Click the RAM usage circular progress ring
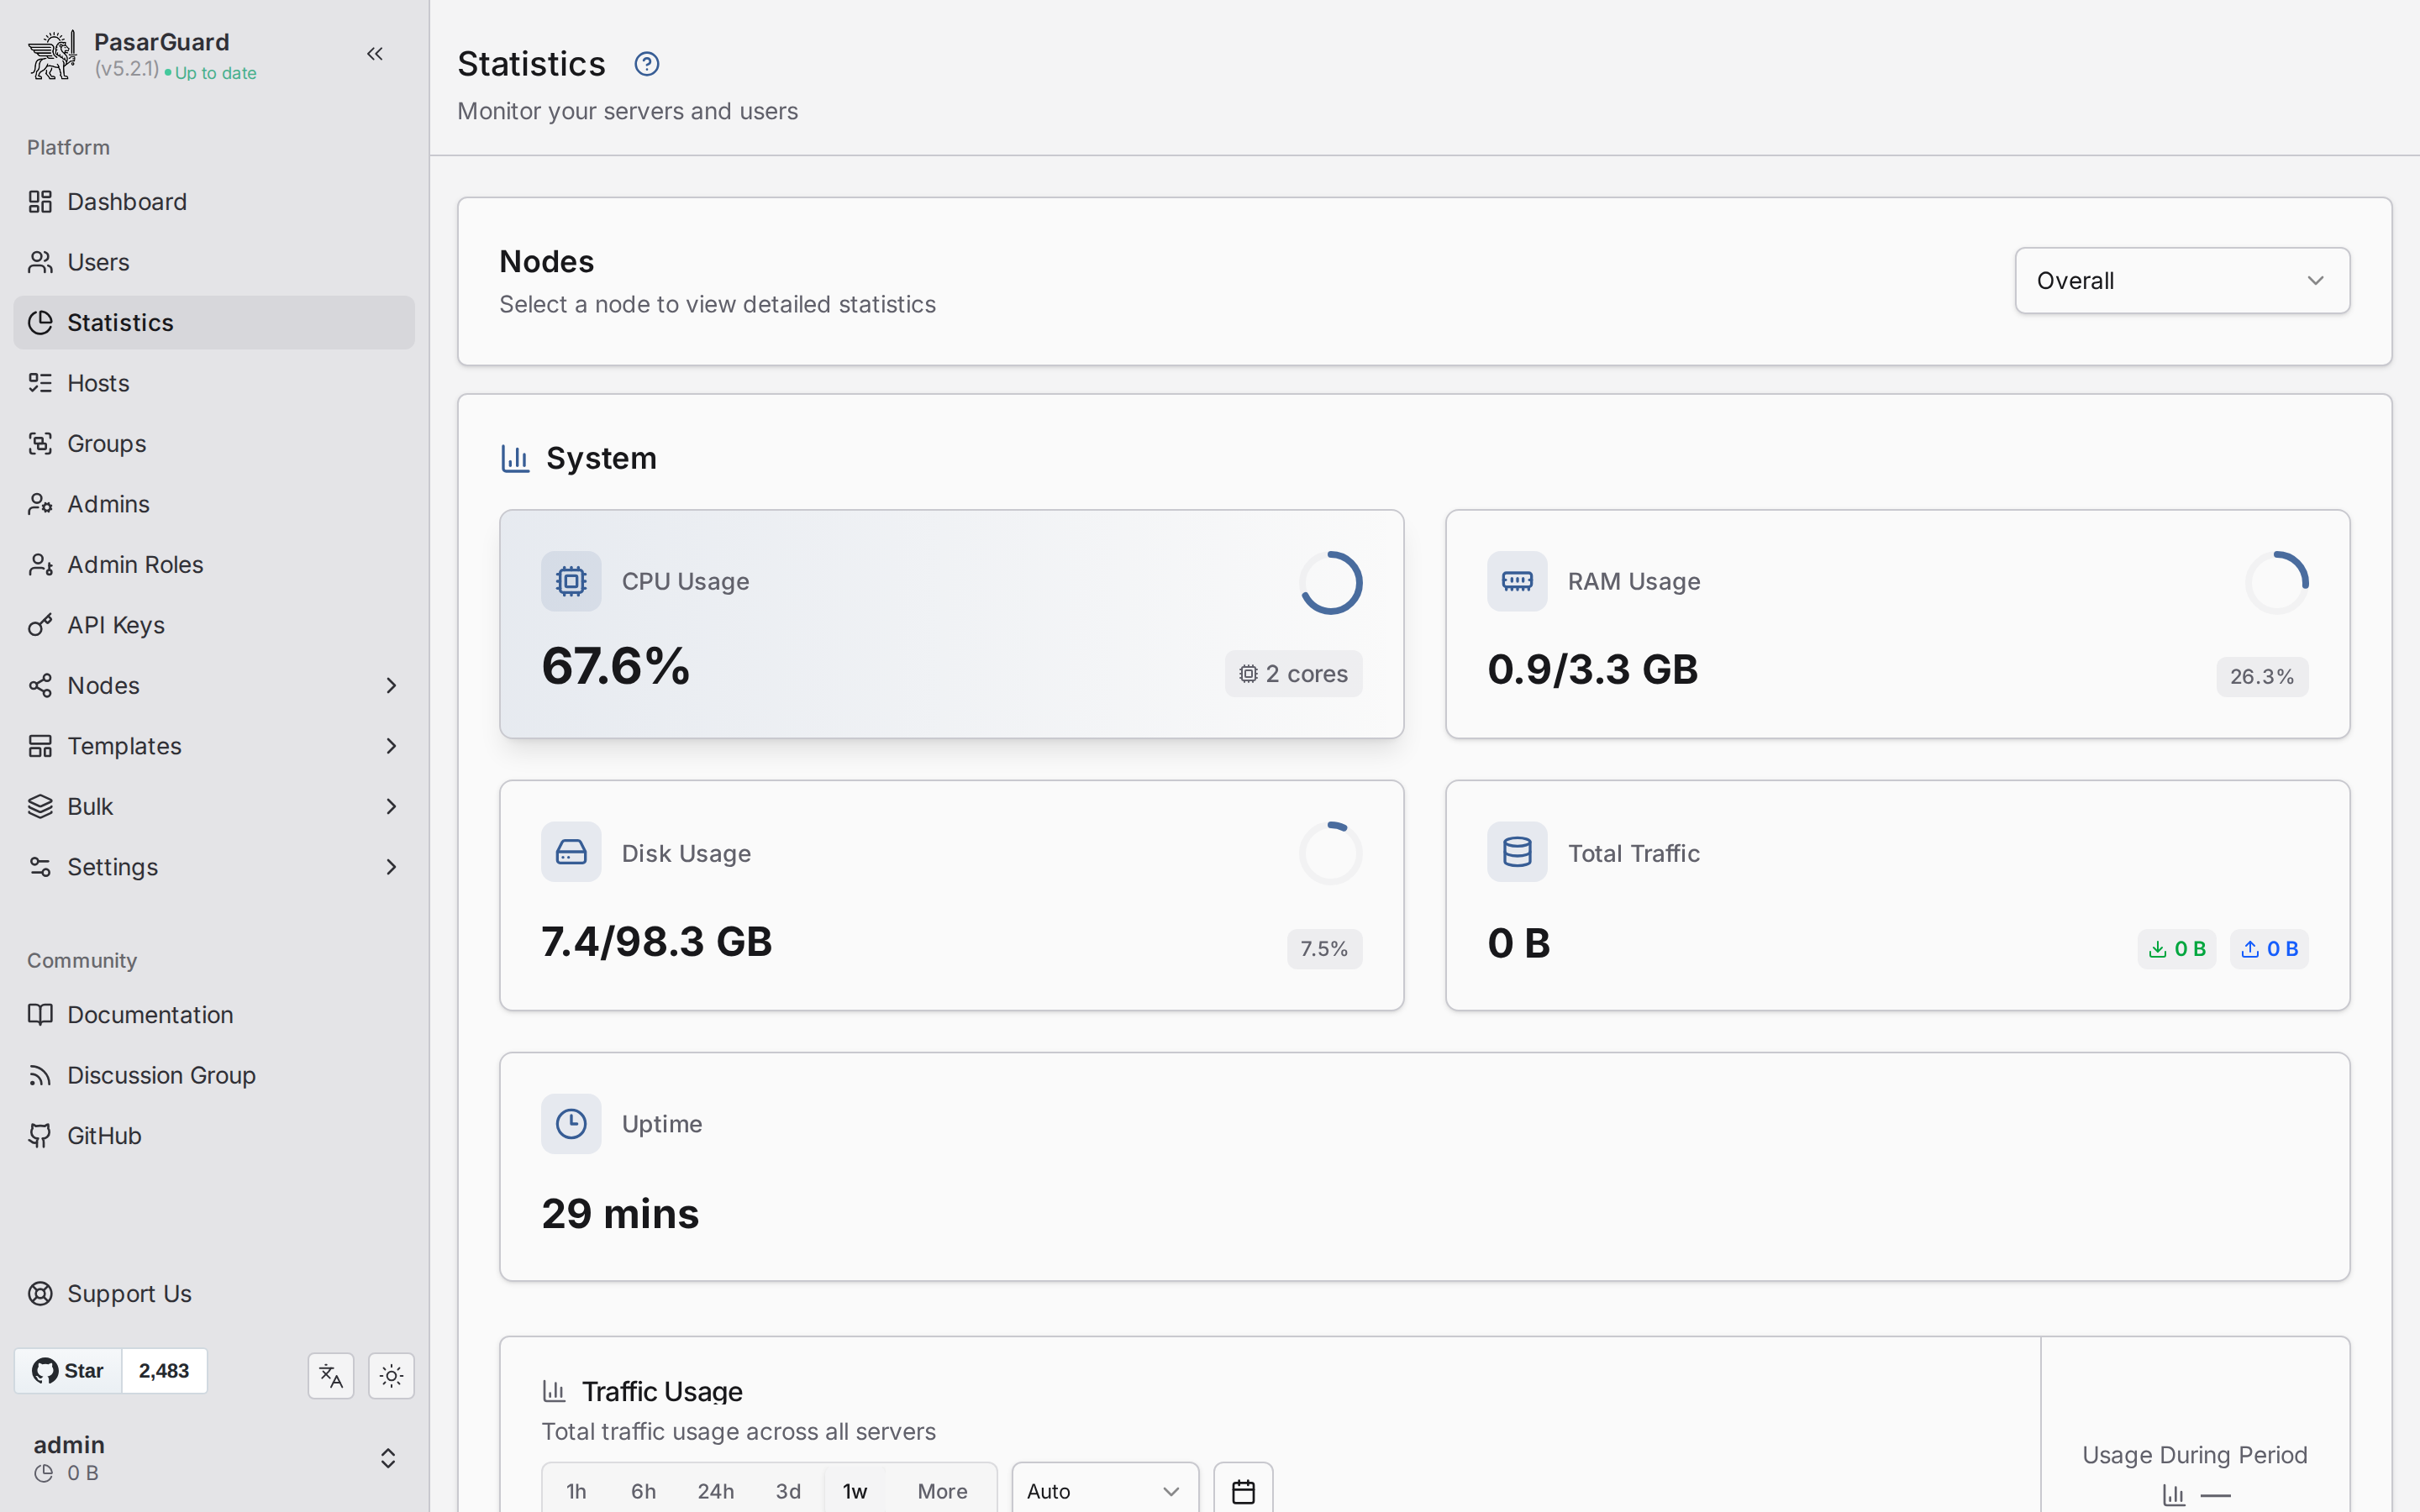Viewport: 2420px width, 1512px height. tap(2276, 582)
